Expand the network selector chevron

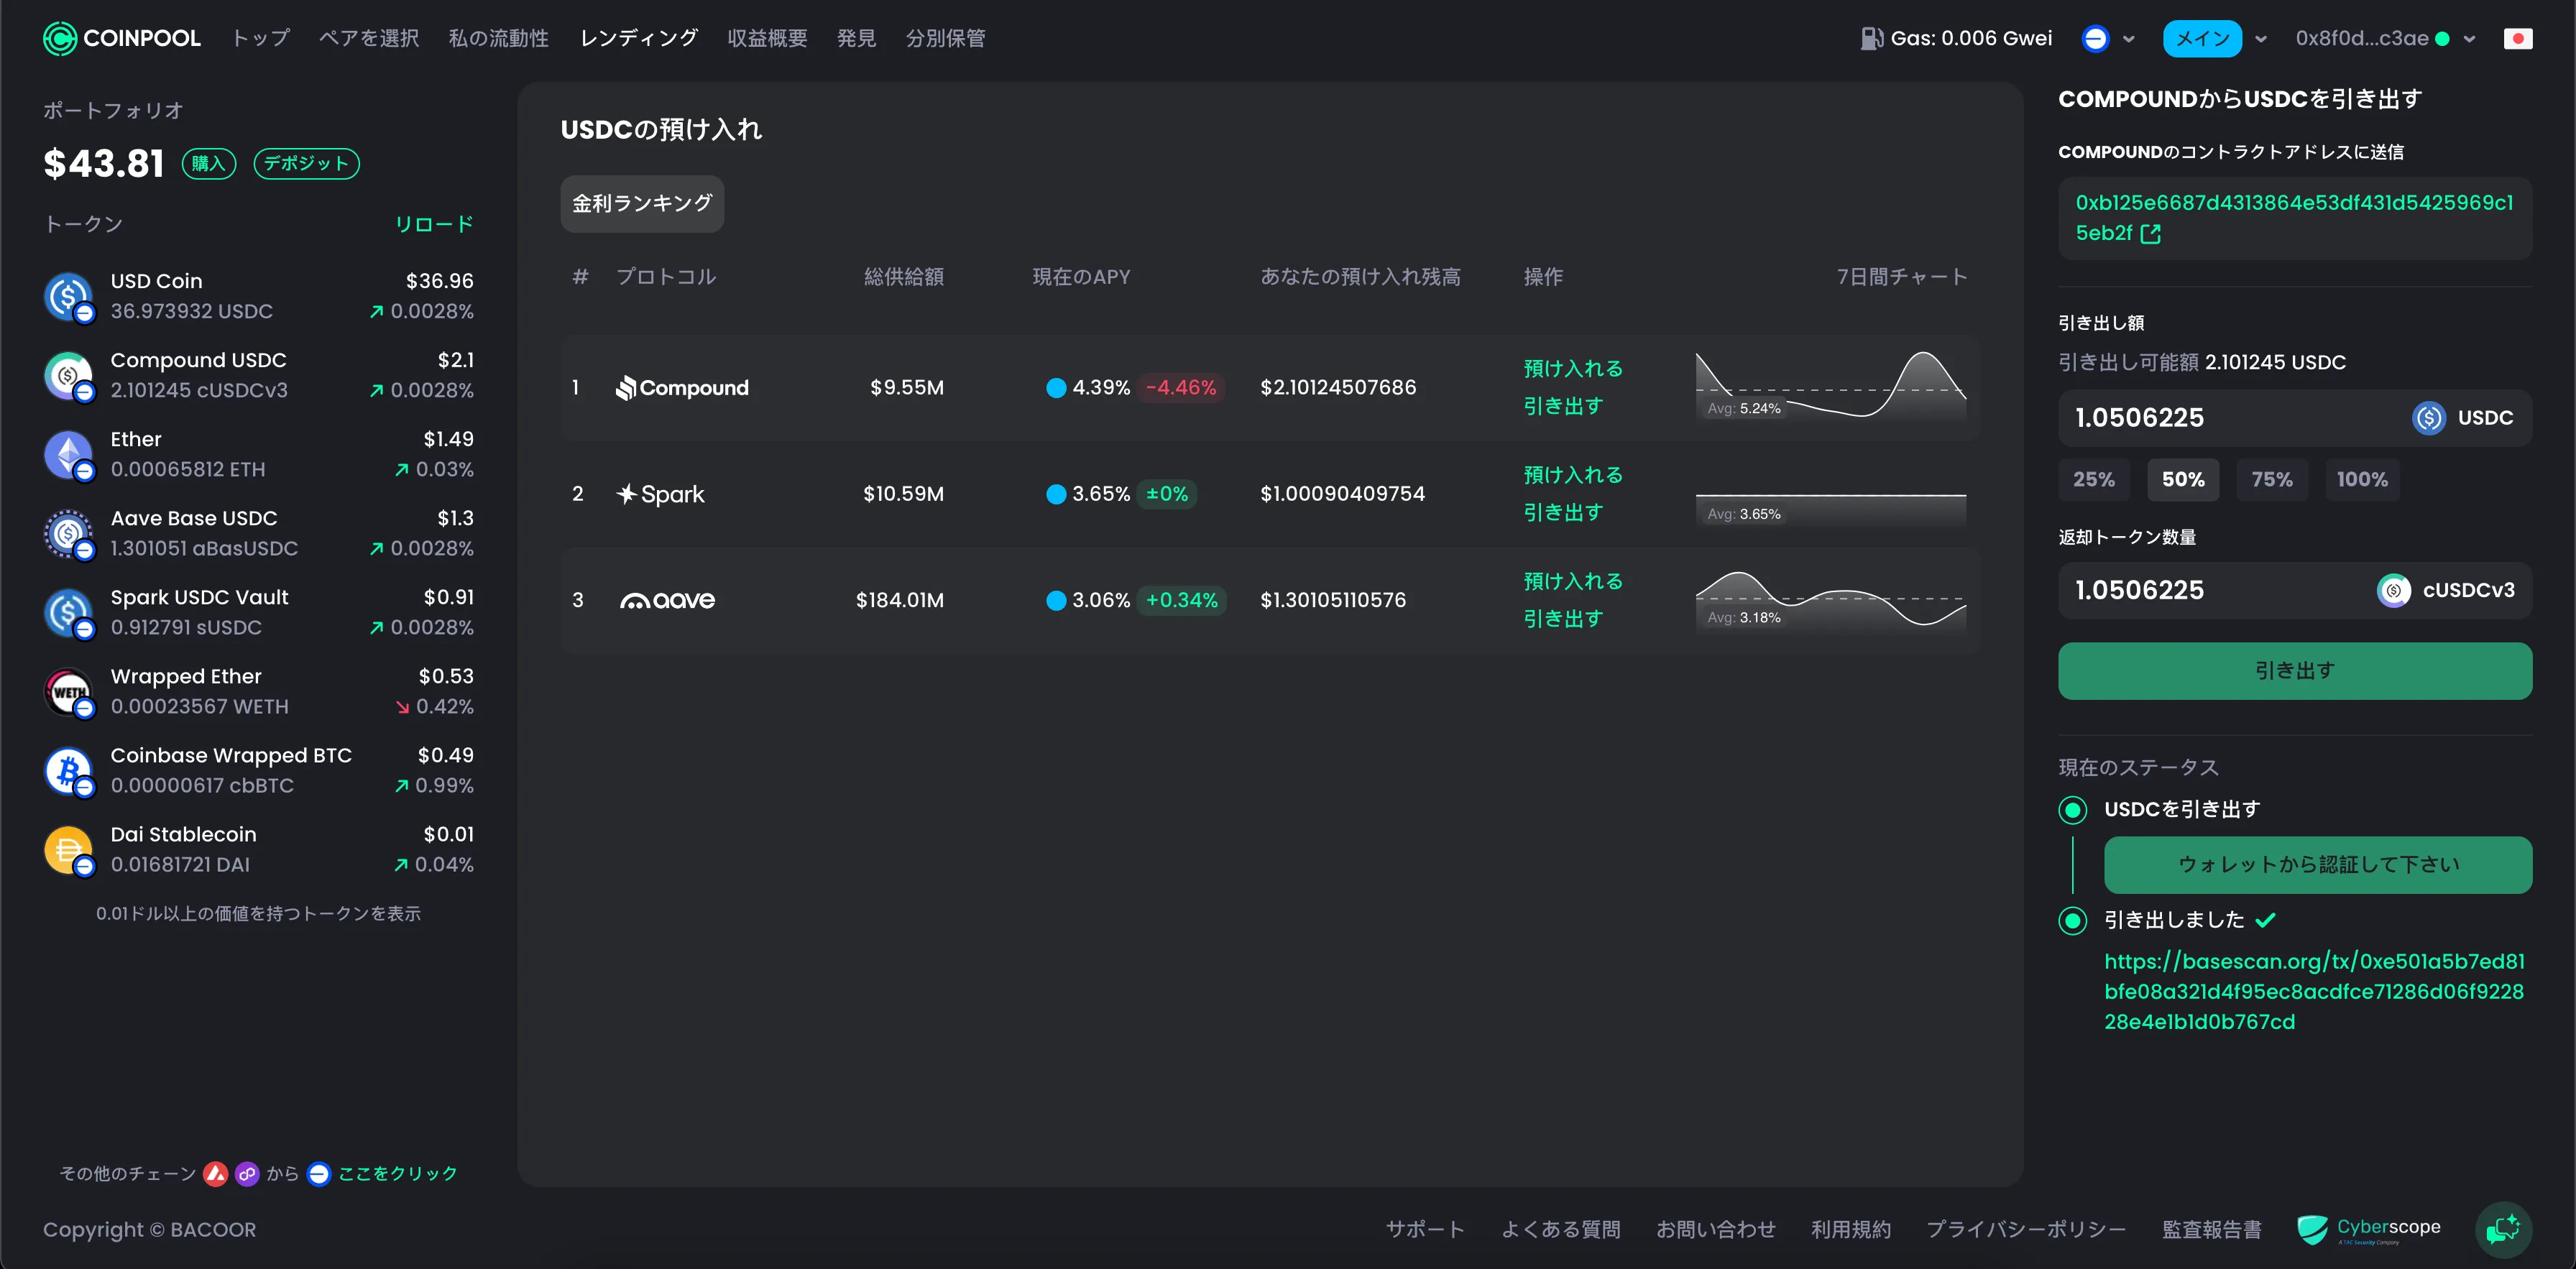click(2129, 40)
